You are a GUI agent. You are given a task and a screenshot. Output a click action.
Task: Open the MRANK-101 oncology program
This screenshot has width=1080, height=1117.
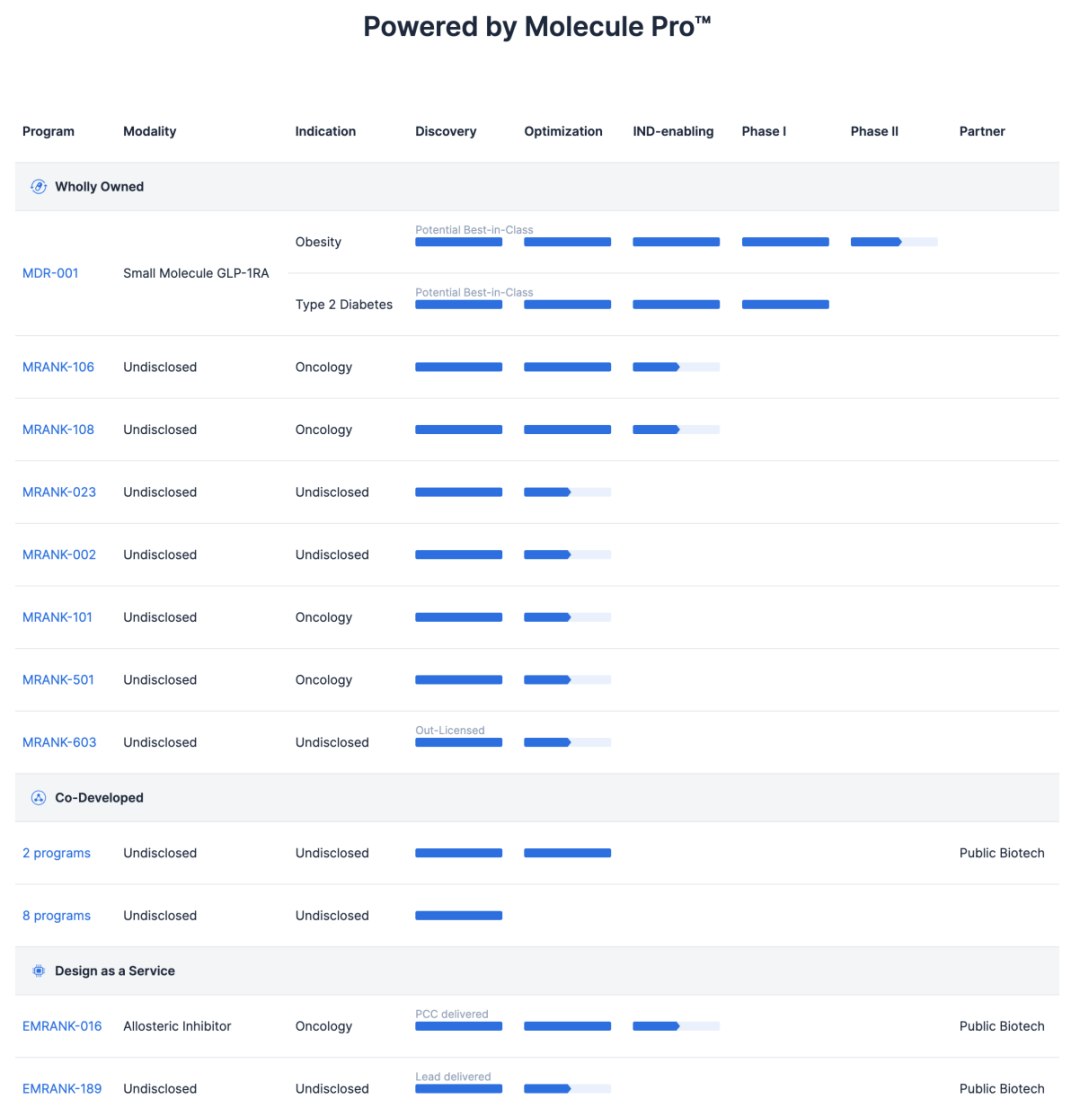click(57, 617)
